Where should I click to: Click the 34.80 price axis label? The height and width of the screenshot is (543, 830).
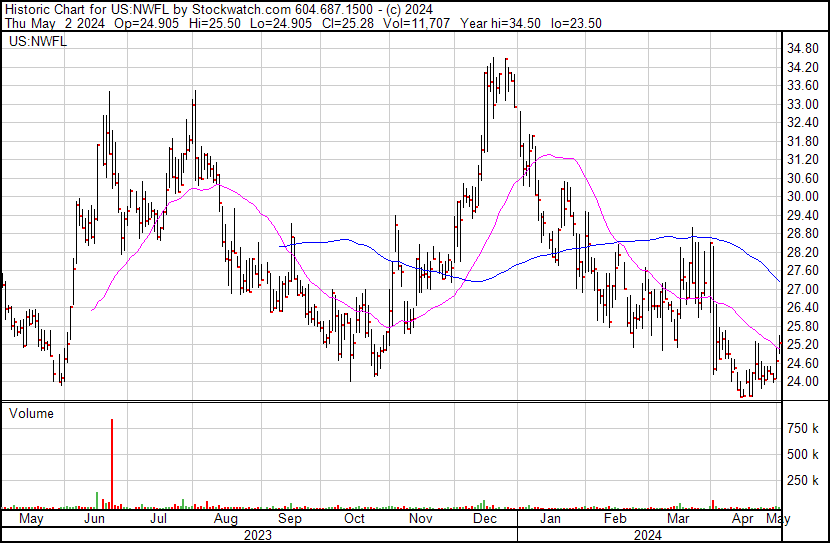tap(805, 49)
